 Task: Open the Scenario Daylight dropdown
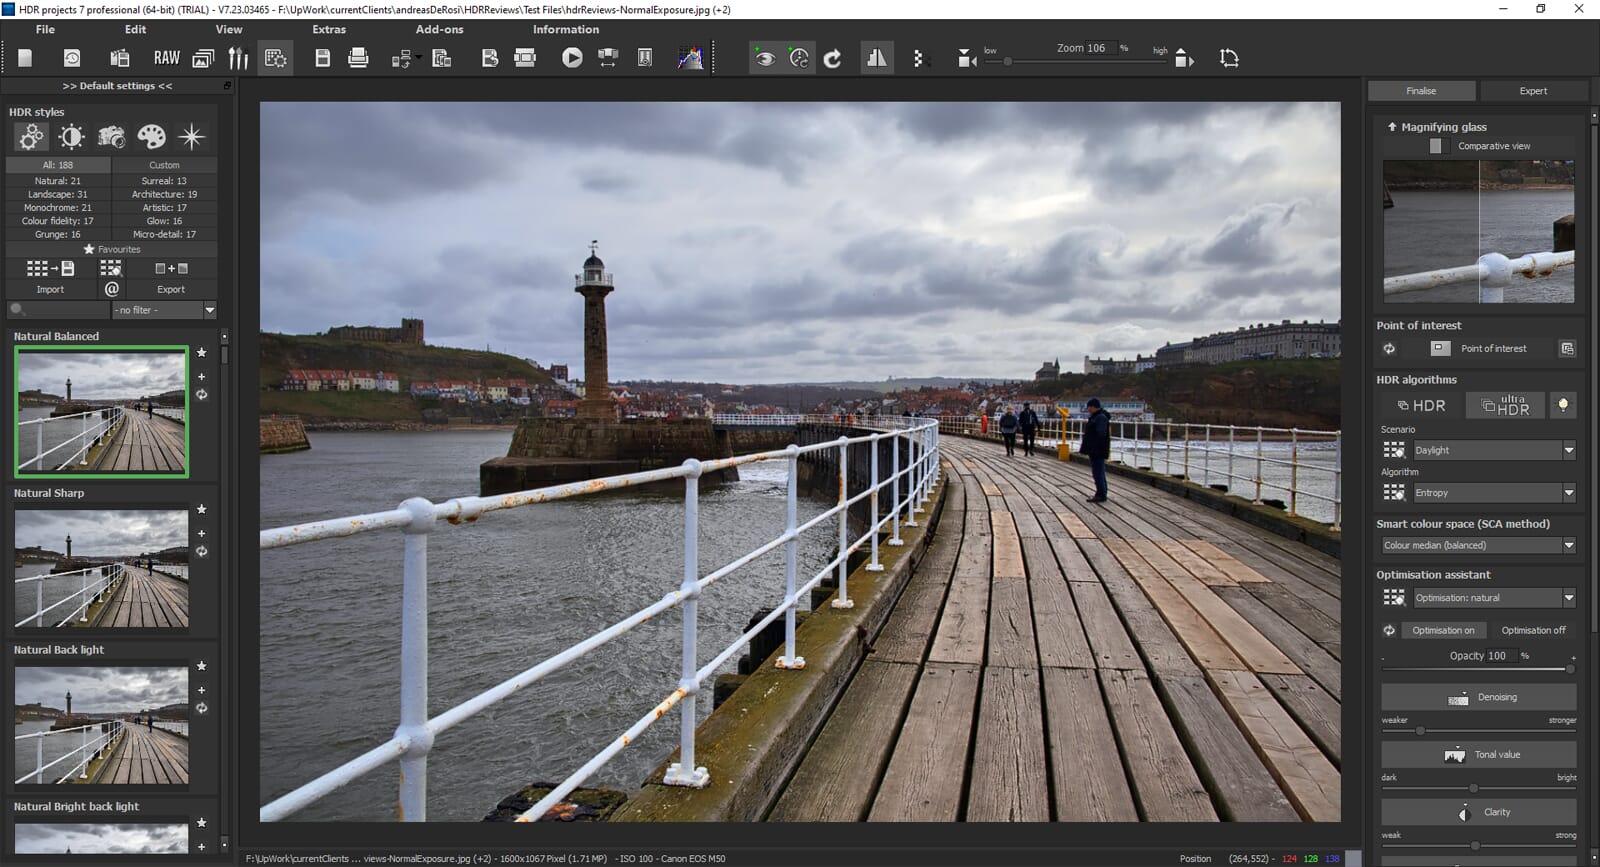(1494, 450)
